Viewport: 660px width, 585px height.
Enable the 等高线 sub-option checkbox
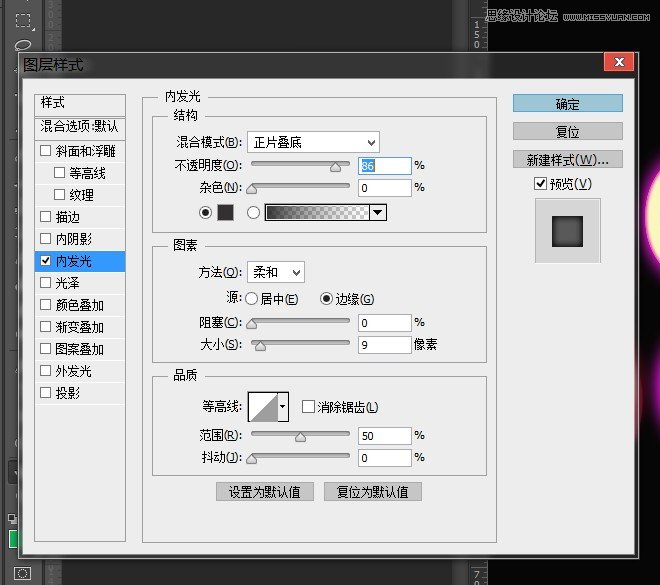pyautogui.click(x=59, y=173)
